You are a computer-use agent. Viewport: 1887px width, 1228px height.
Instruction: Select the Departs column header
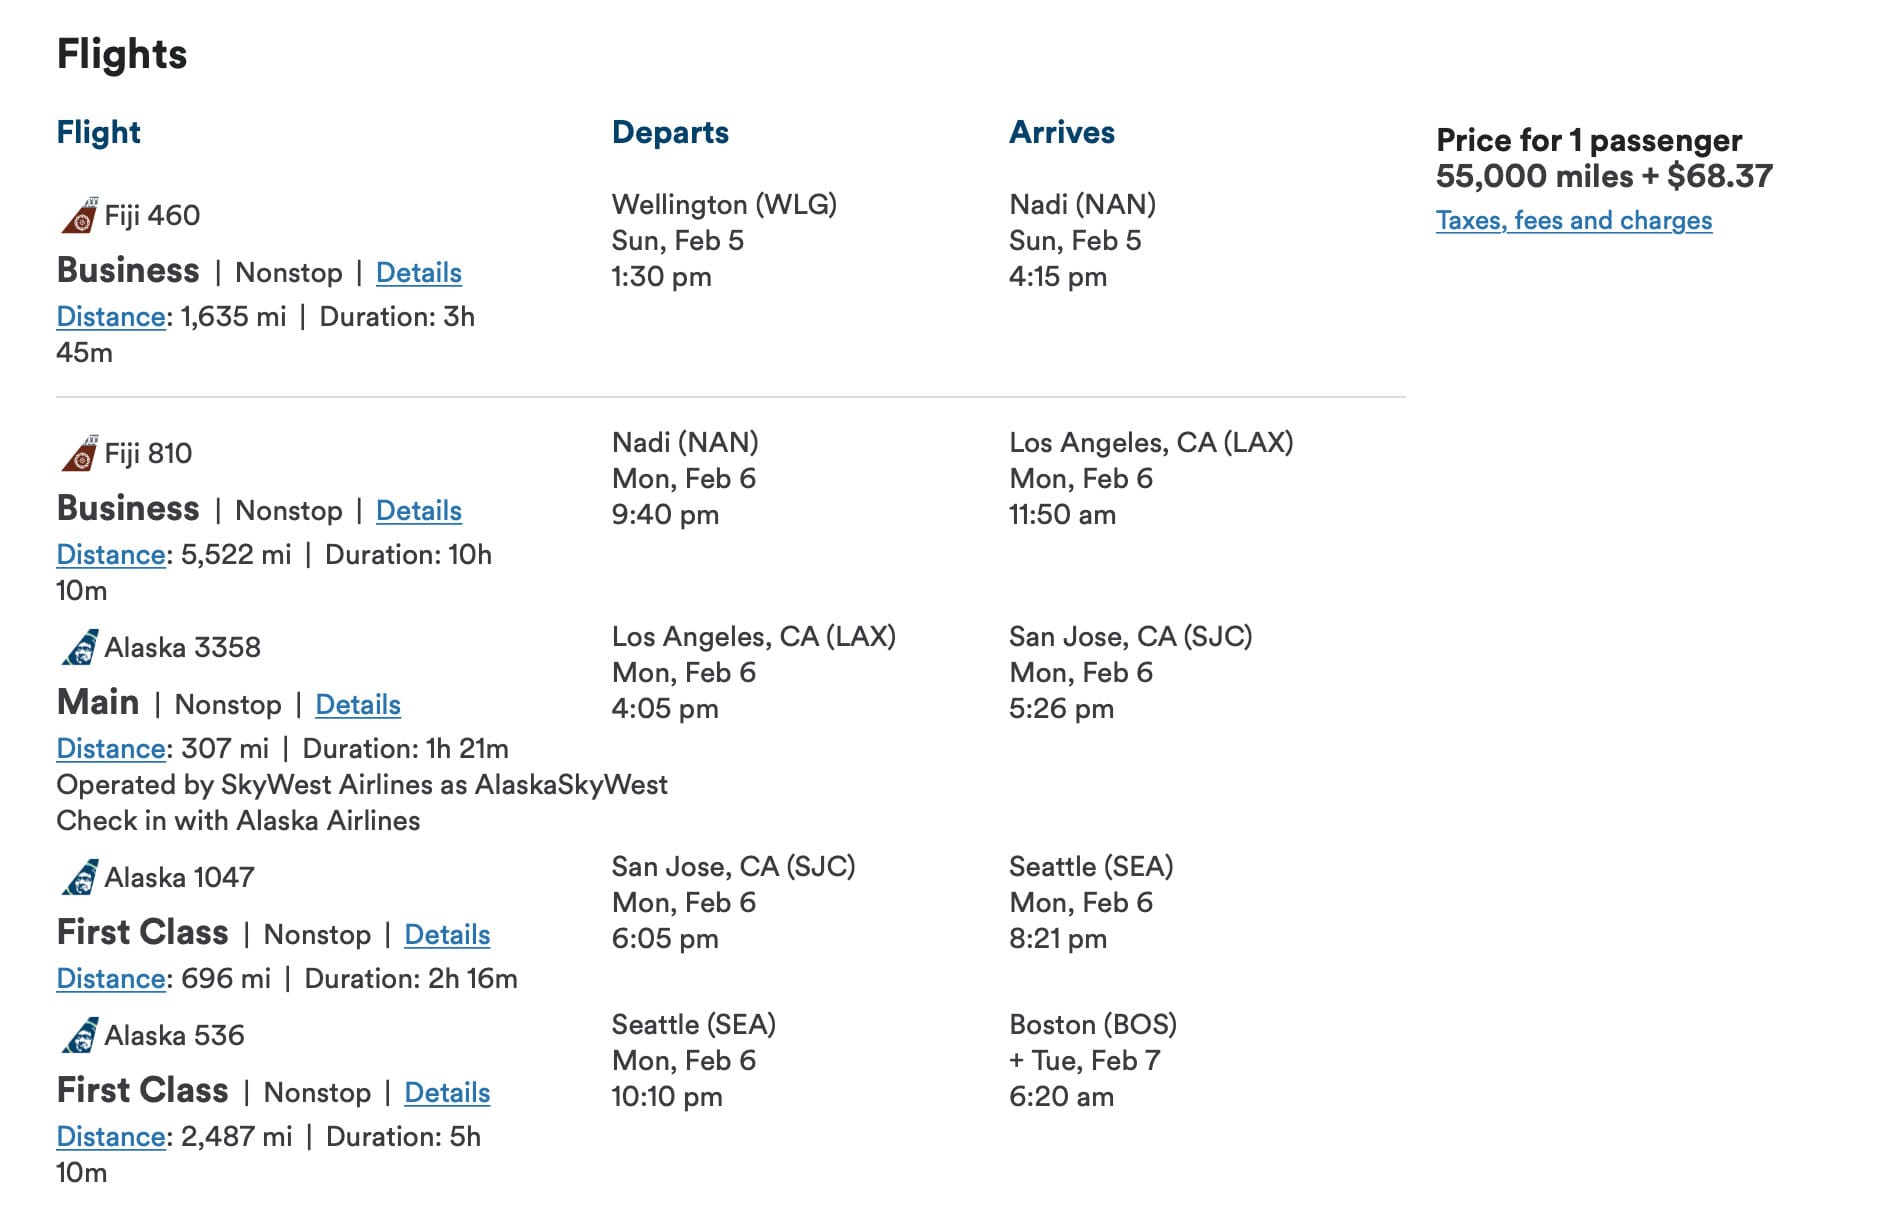670,131
